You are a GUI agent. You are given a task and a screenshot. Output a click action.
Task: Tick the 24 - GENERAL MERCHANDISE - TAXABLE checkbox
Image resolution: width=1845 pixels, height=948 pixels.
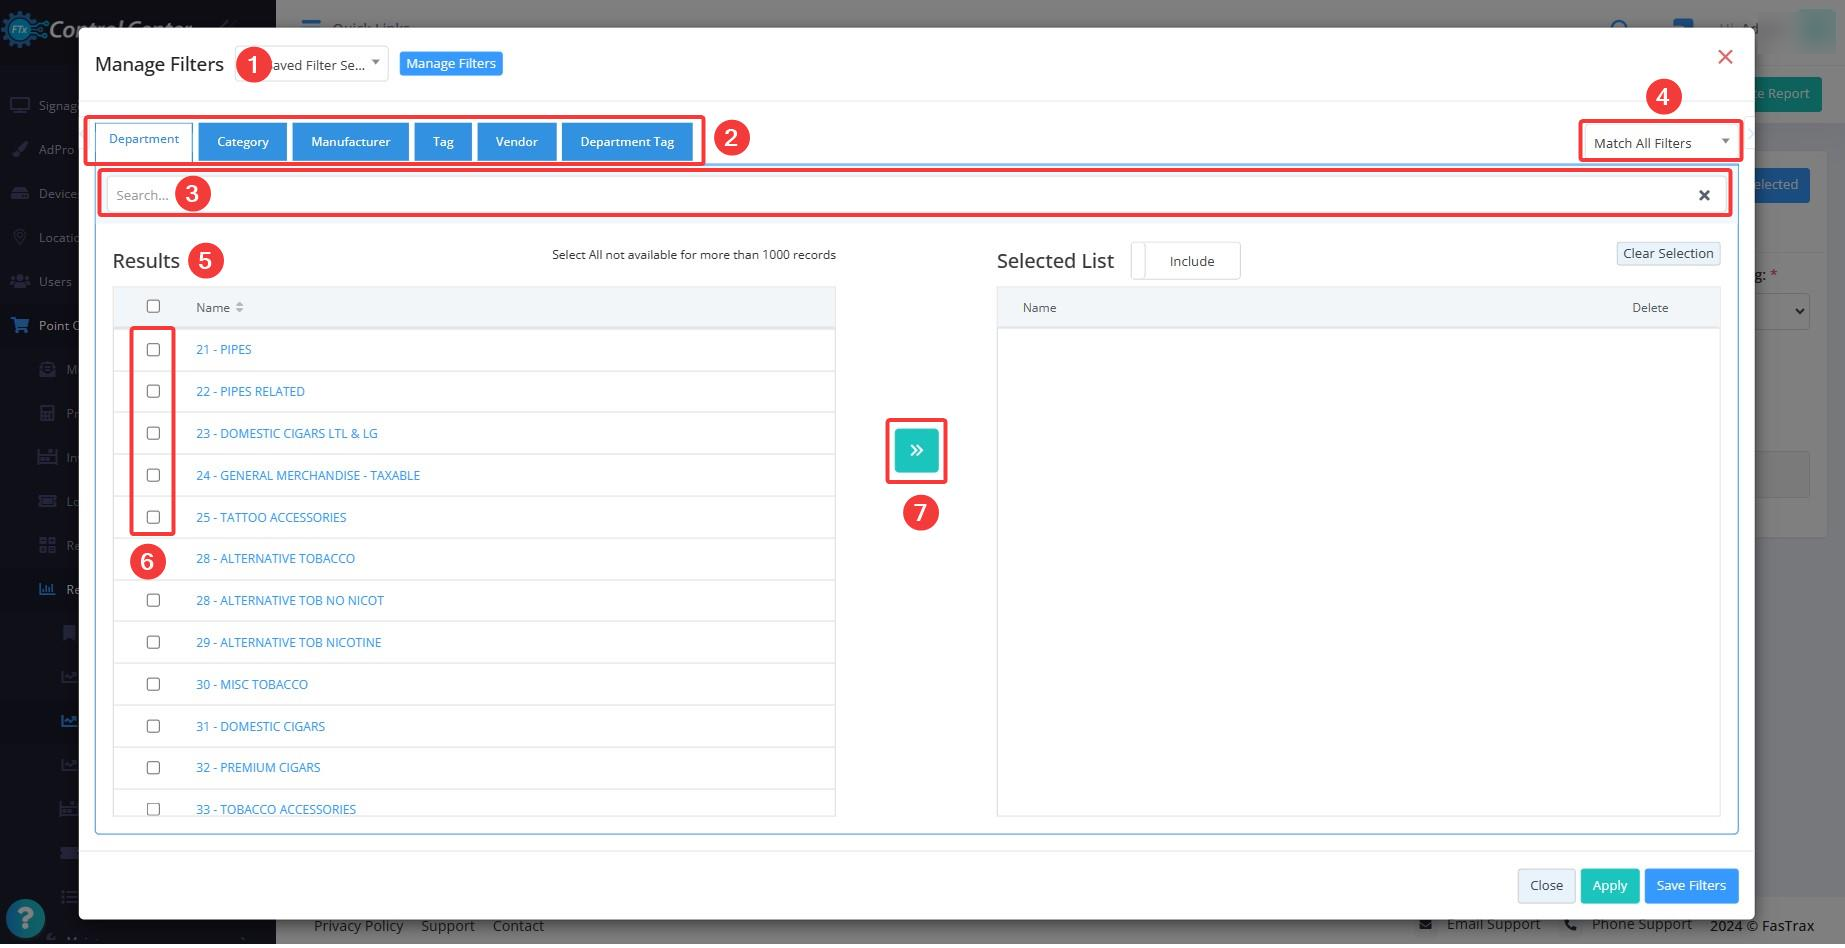tap(153, 475)
